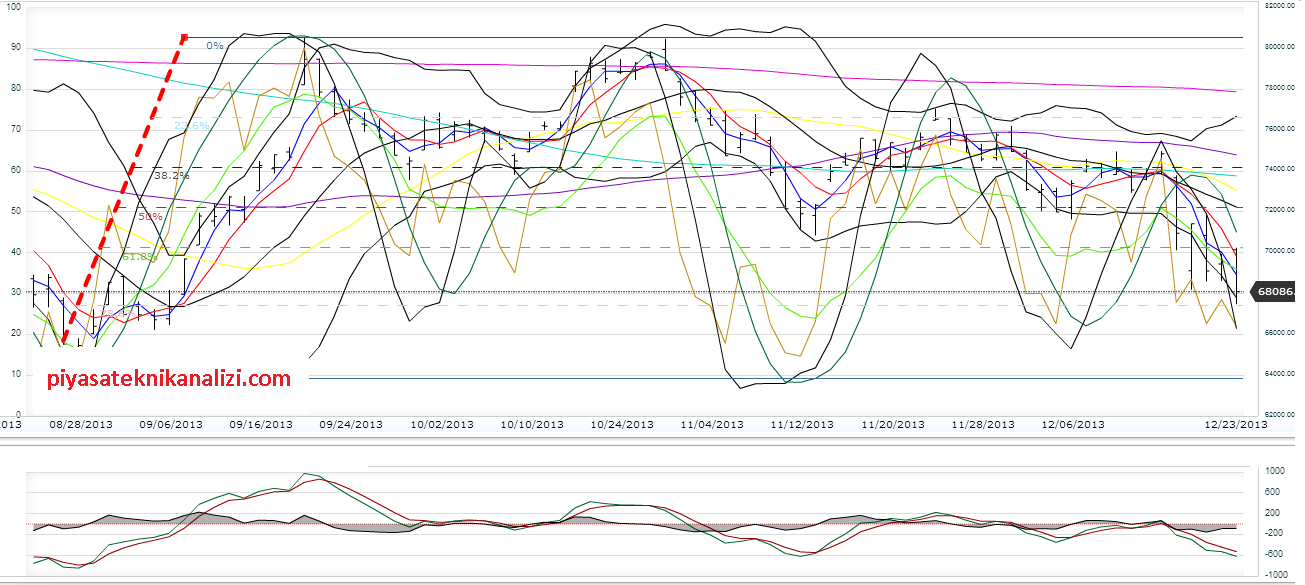
Task: Click the 0% Fibonacci level label
Action: 214,45
